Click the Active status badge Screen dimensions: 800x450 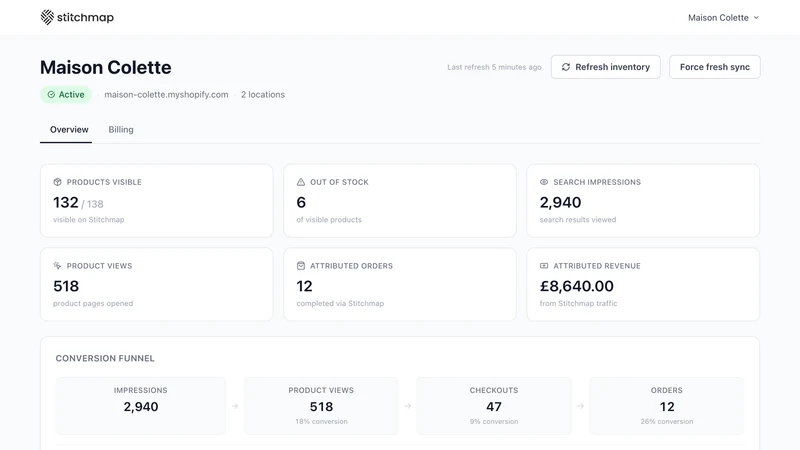click(x=66, y=94)
